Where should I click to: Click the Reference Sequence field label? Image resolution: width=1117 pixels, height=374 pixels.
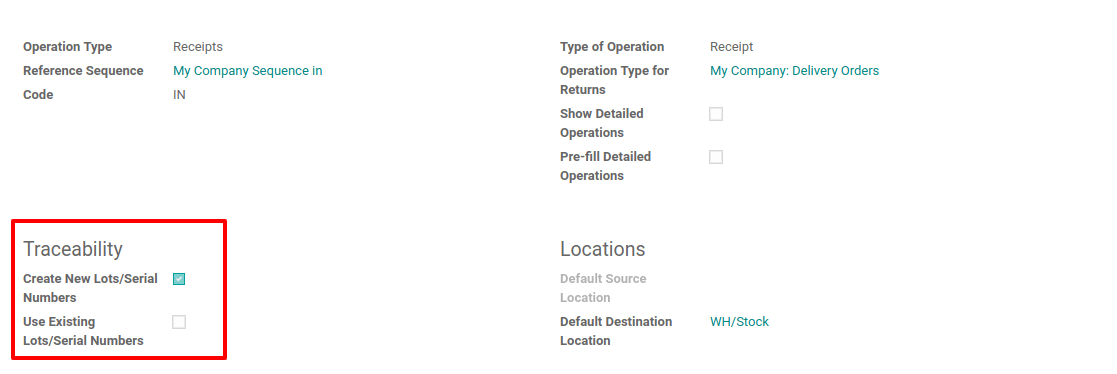point(83,71)
